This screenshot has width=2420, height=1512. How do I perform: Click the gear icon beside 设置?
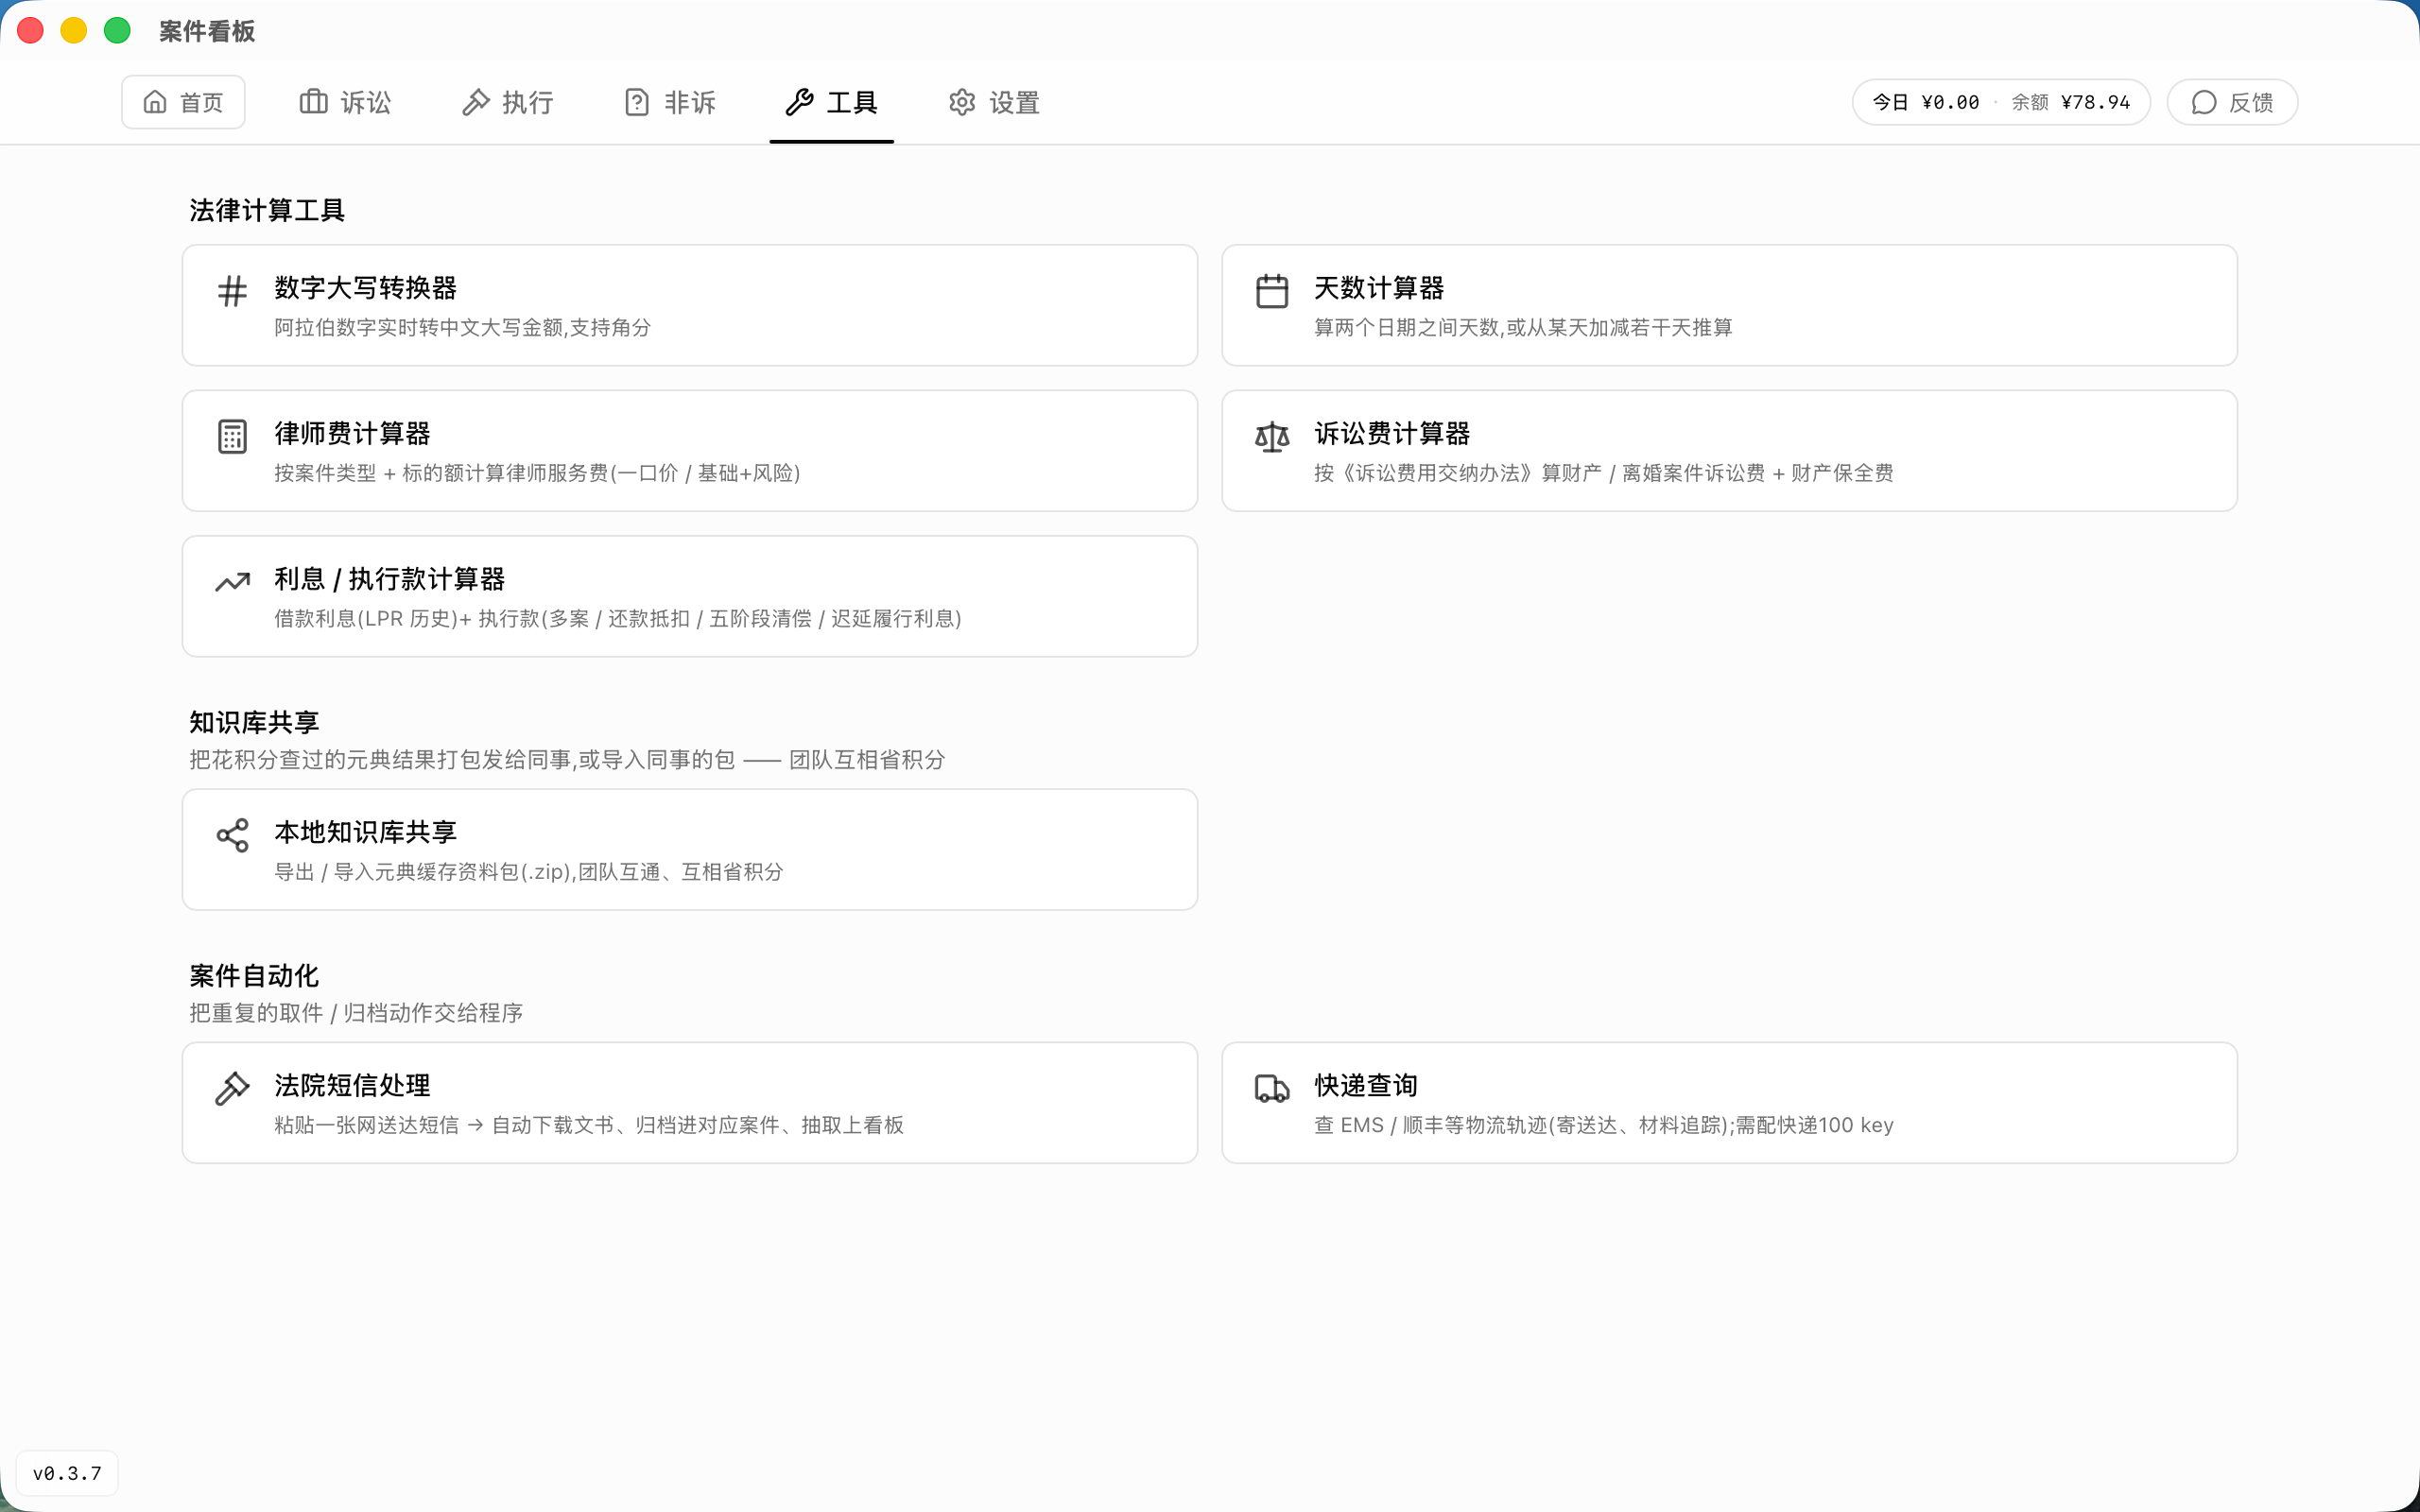(x=962, y=102)
